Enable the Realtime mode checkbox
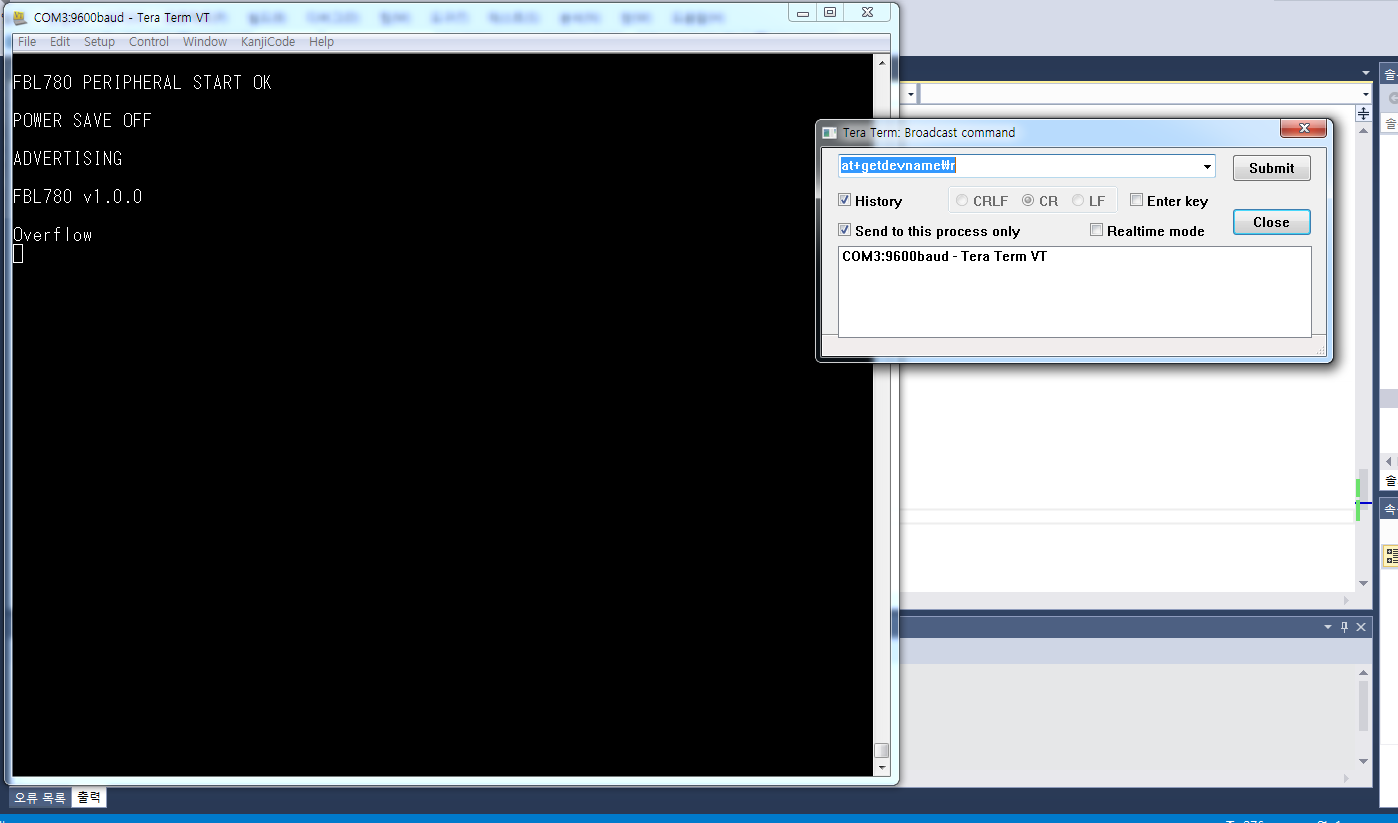The width and height of the screenshot is (1398, 823). (1097, 230)
